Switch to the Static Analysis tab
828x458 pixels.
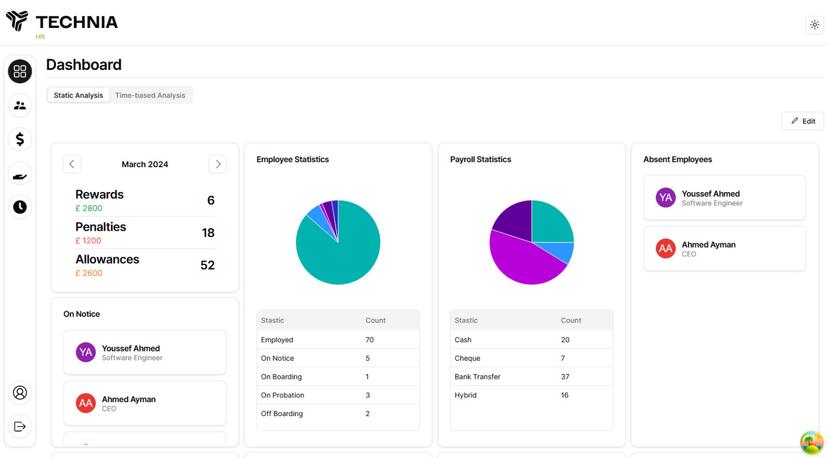(x=78, y=95)
